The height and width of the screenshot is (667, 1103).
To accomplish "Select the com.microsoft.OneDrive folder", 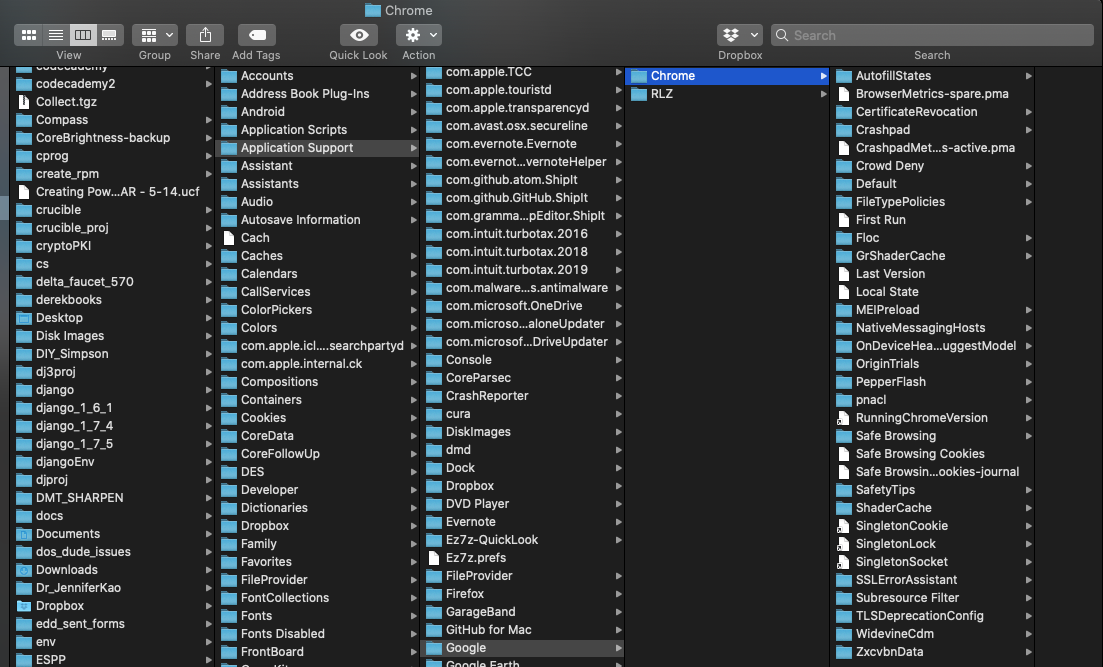I will tap(522, 306).
